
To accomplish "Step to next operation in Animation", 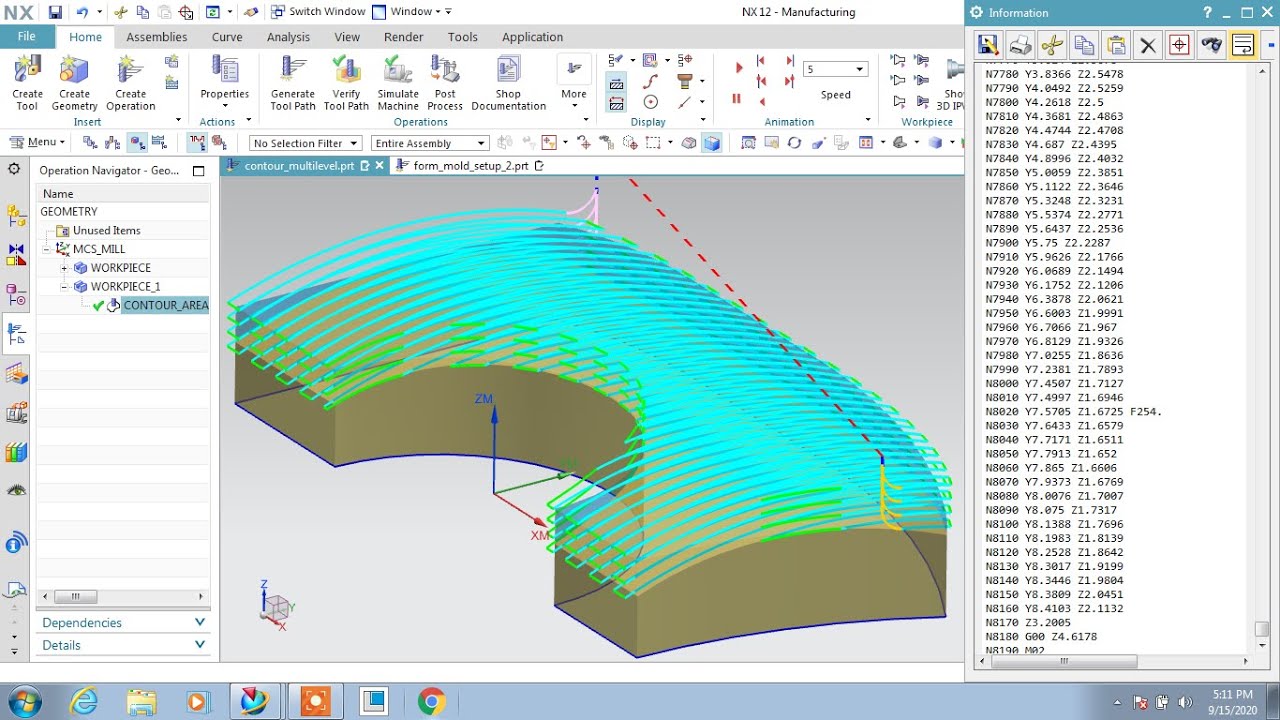I will 790,61.
